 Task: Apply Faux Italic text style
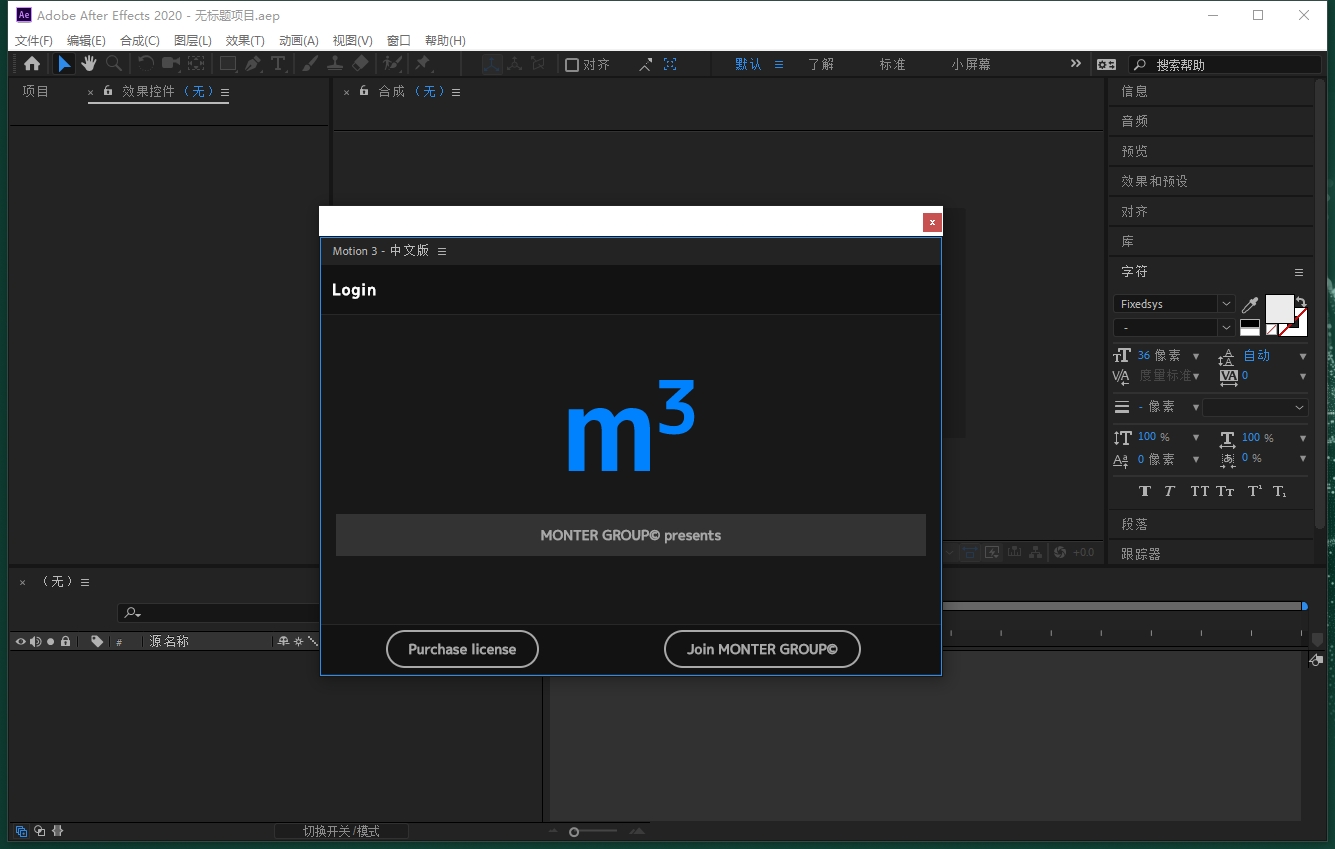click(x=1169, y=491)
